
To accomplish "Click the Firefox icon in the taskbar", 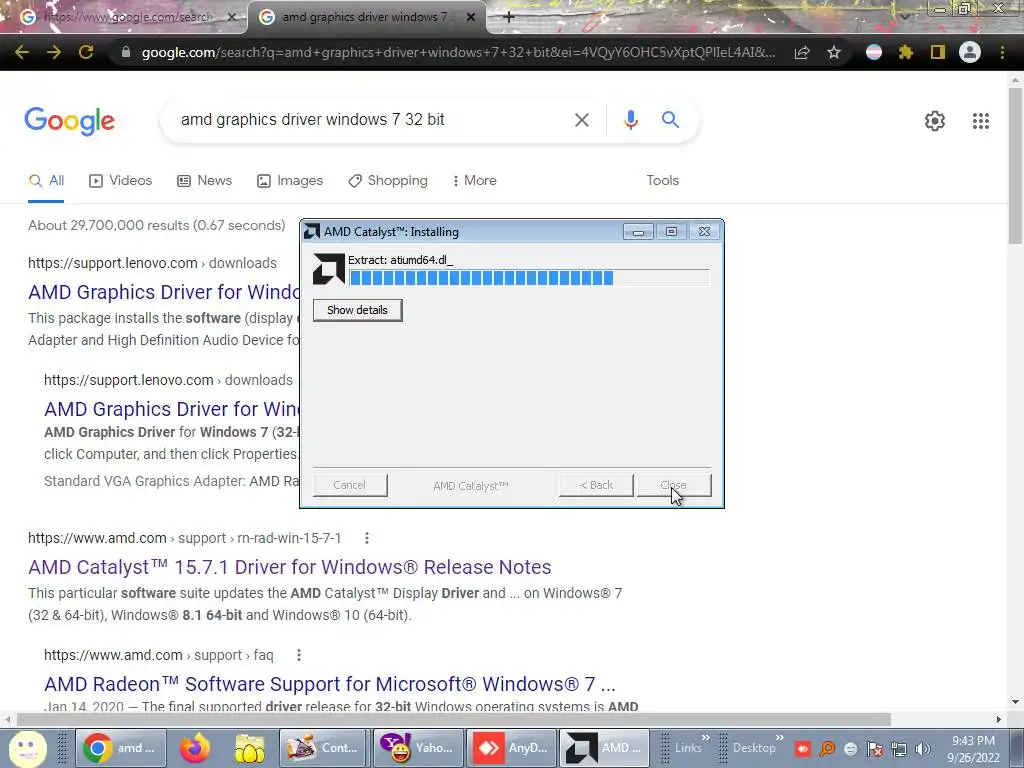I will [195, 748].
